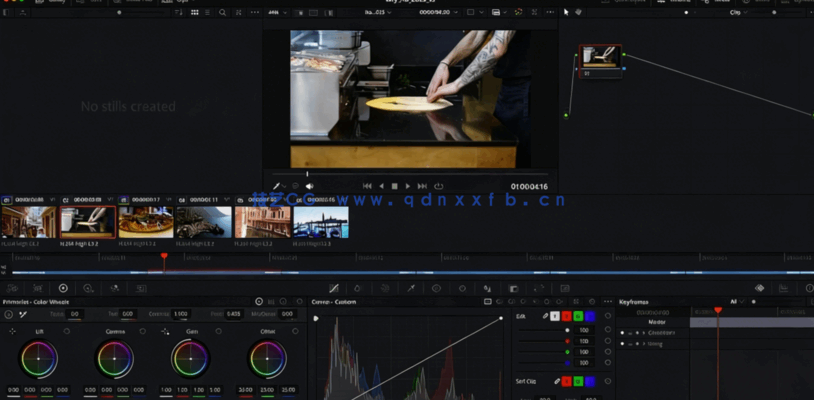Open the gallery three-dot options menu
This screenshot has width=814, height=400.
[254, 12]
